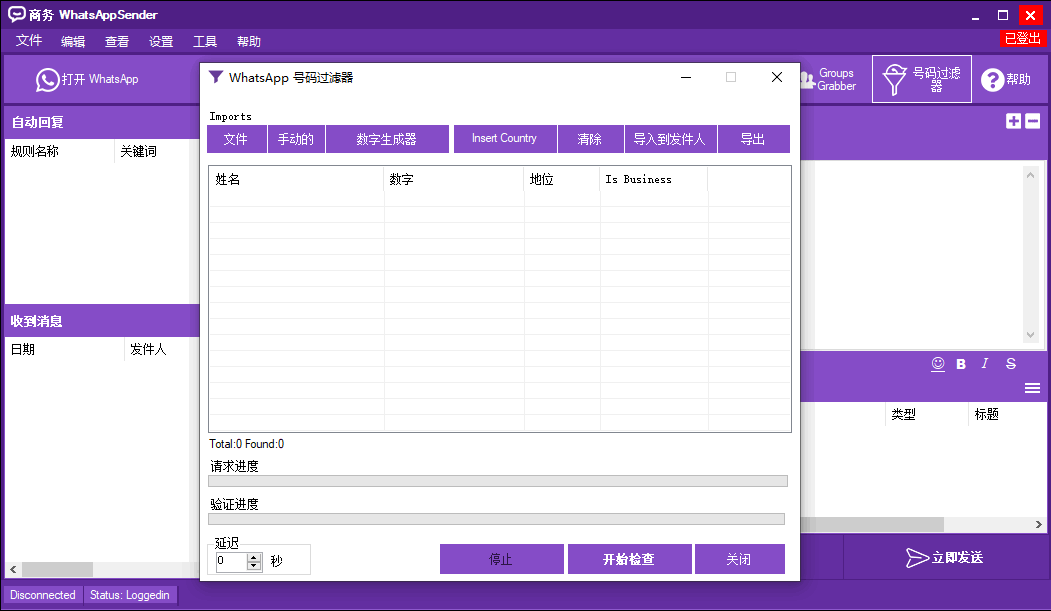Start checking with 开始检查 button
1051x611 pixels.
coord(629,559)
